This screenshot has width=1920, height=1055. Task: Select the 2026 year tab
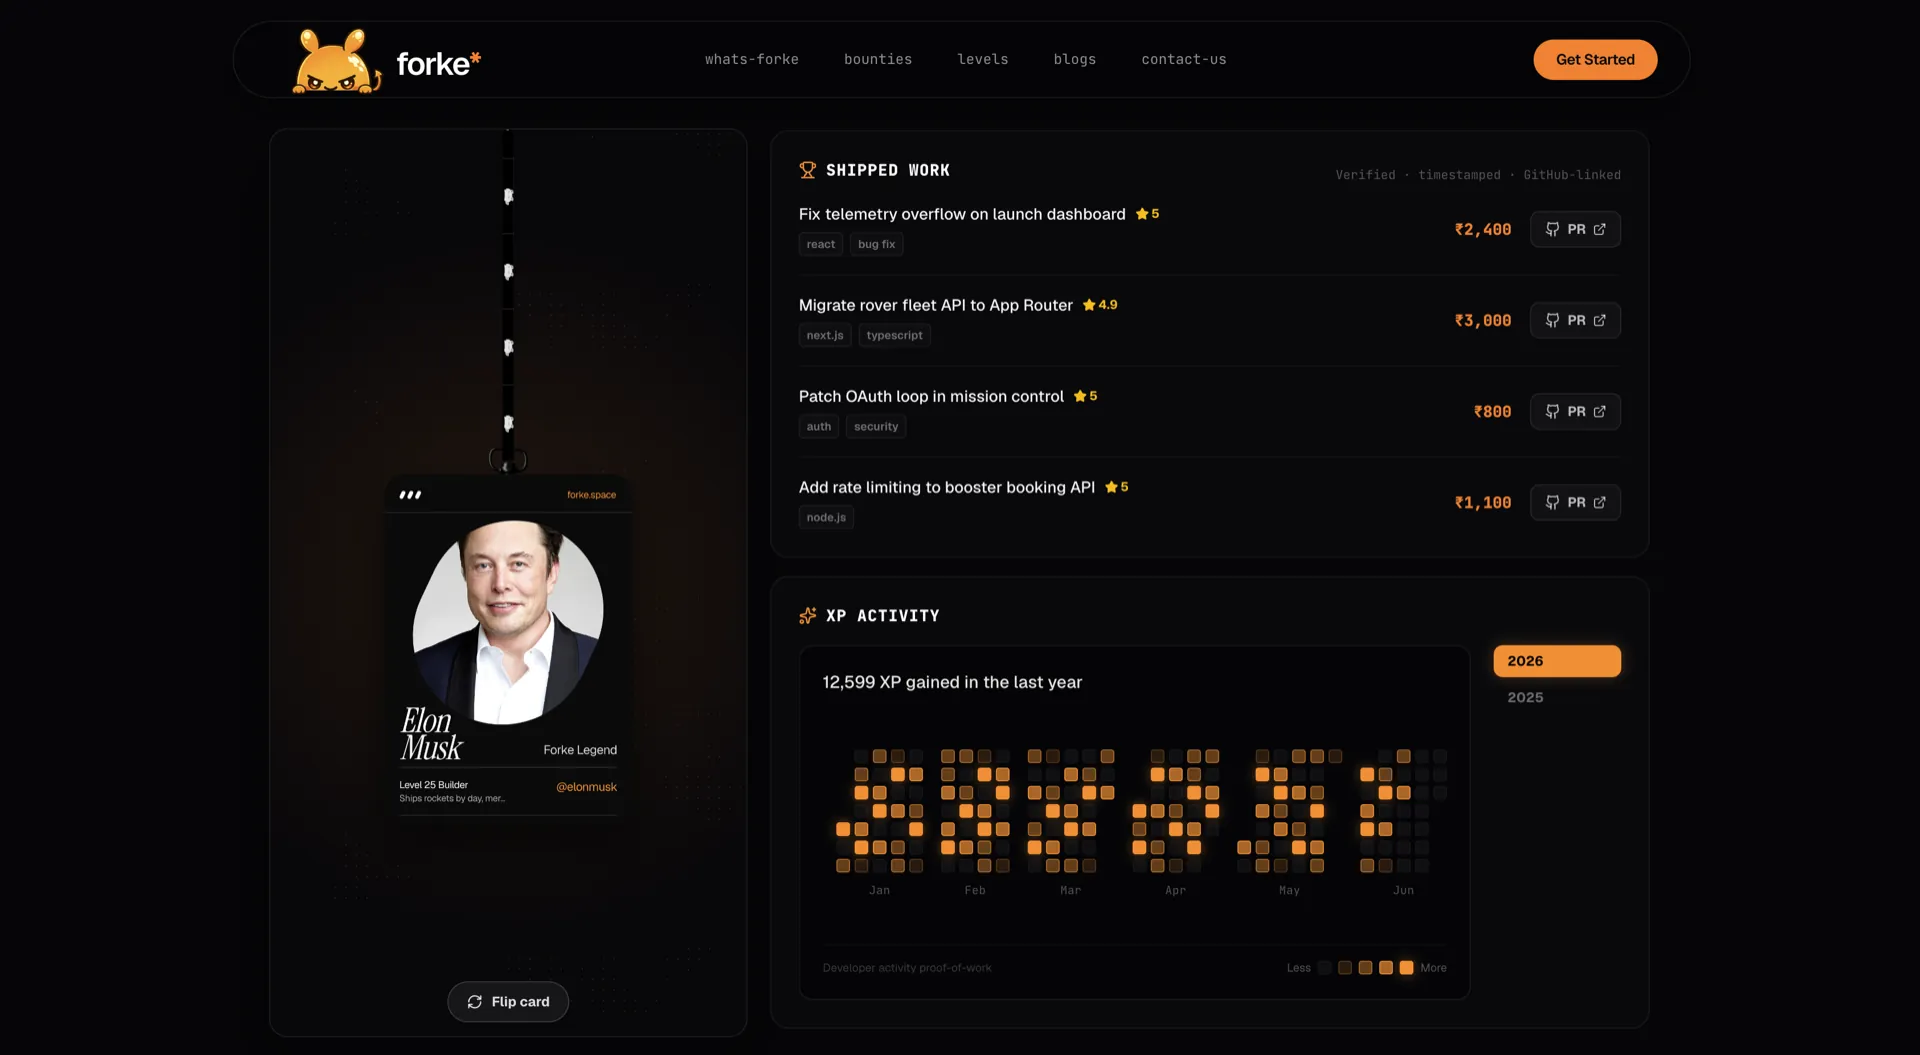(1557, 661)
